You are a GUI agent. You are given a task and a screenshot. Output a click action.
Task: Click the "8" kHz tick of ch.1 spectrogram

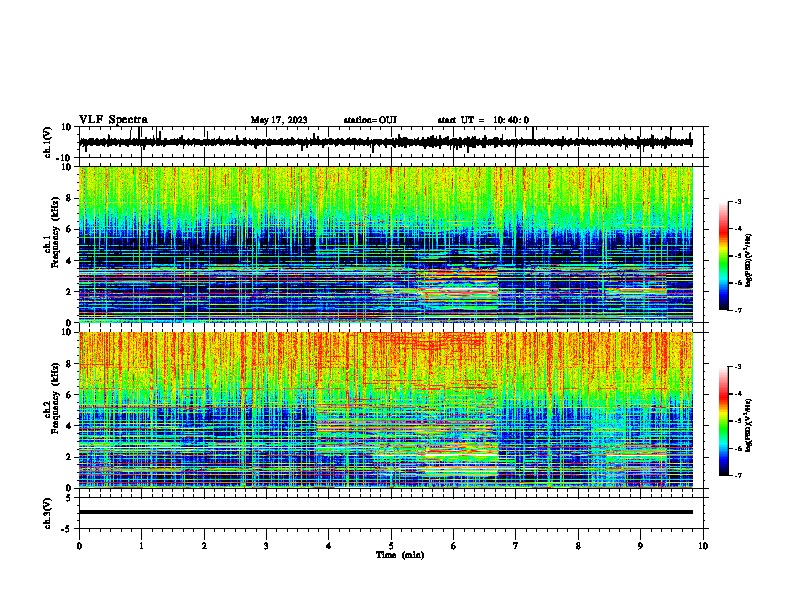point(69,198)
